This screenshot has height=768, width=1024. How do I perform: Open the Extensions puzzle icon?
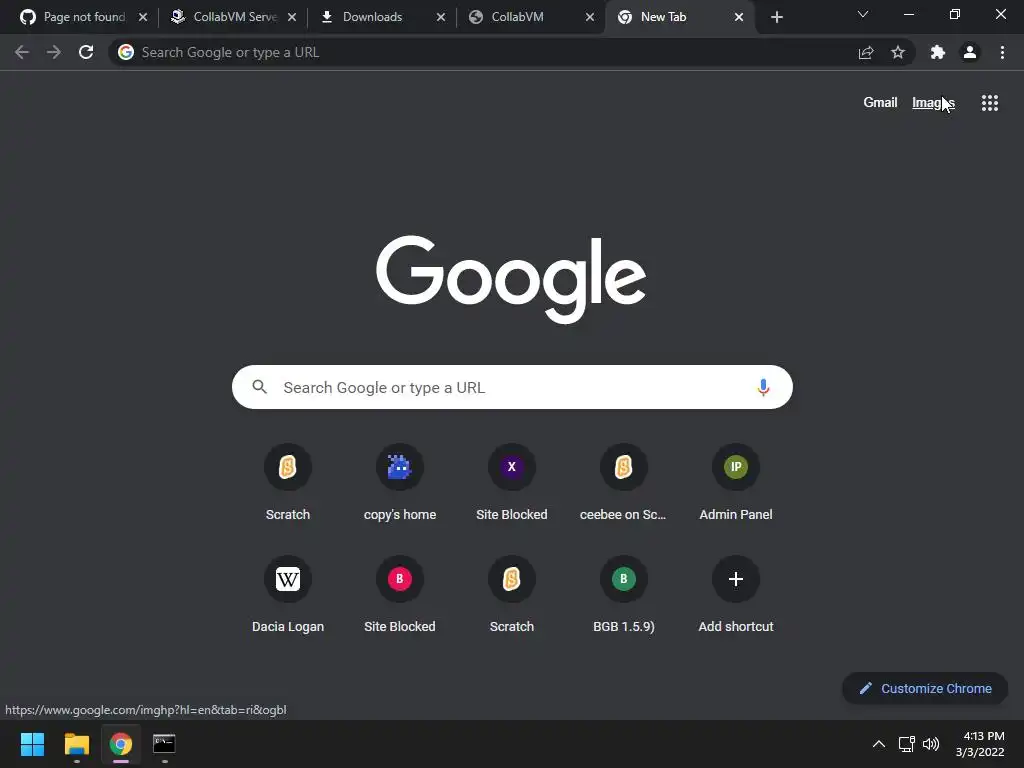pyautogui.click(x=938, y=52)
